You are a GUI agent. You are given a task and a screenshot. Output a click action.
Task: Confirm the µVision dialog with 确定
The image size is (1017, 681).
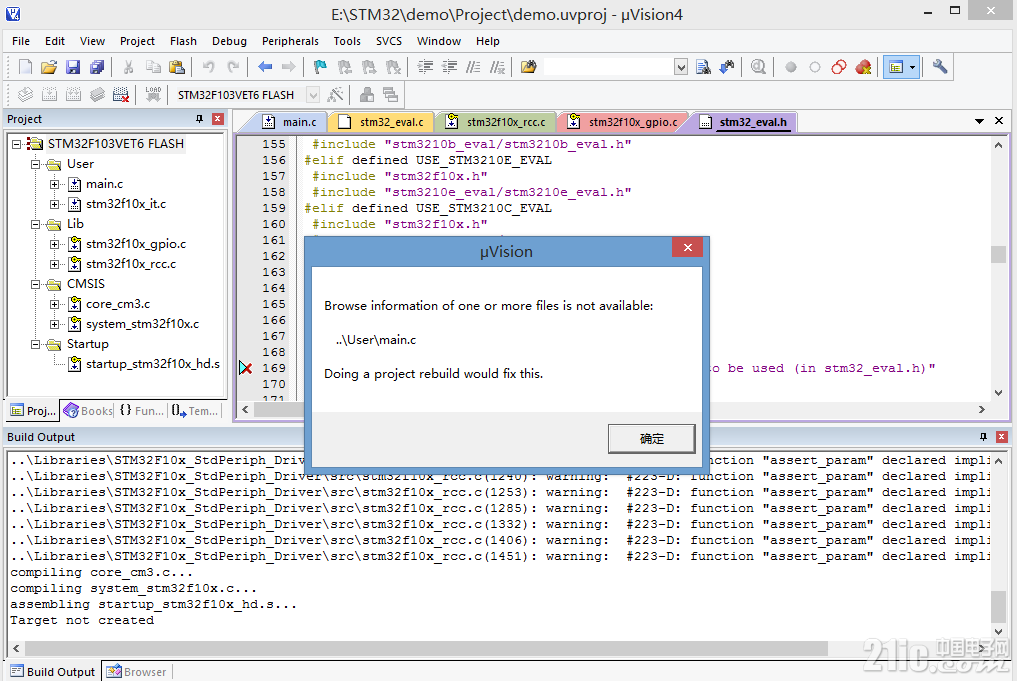[x=651, y=439]
